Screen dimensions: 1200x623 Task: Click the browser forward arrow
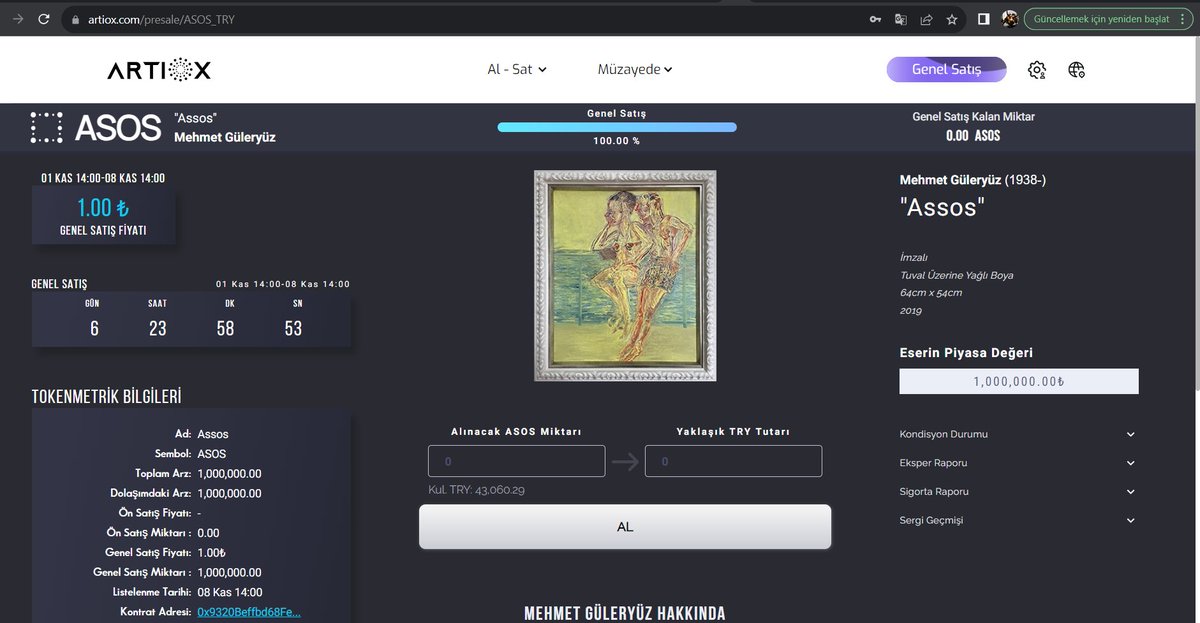(x=18, y=19)
